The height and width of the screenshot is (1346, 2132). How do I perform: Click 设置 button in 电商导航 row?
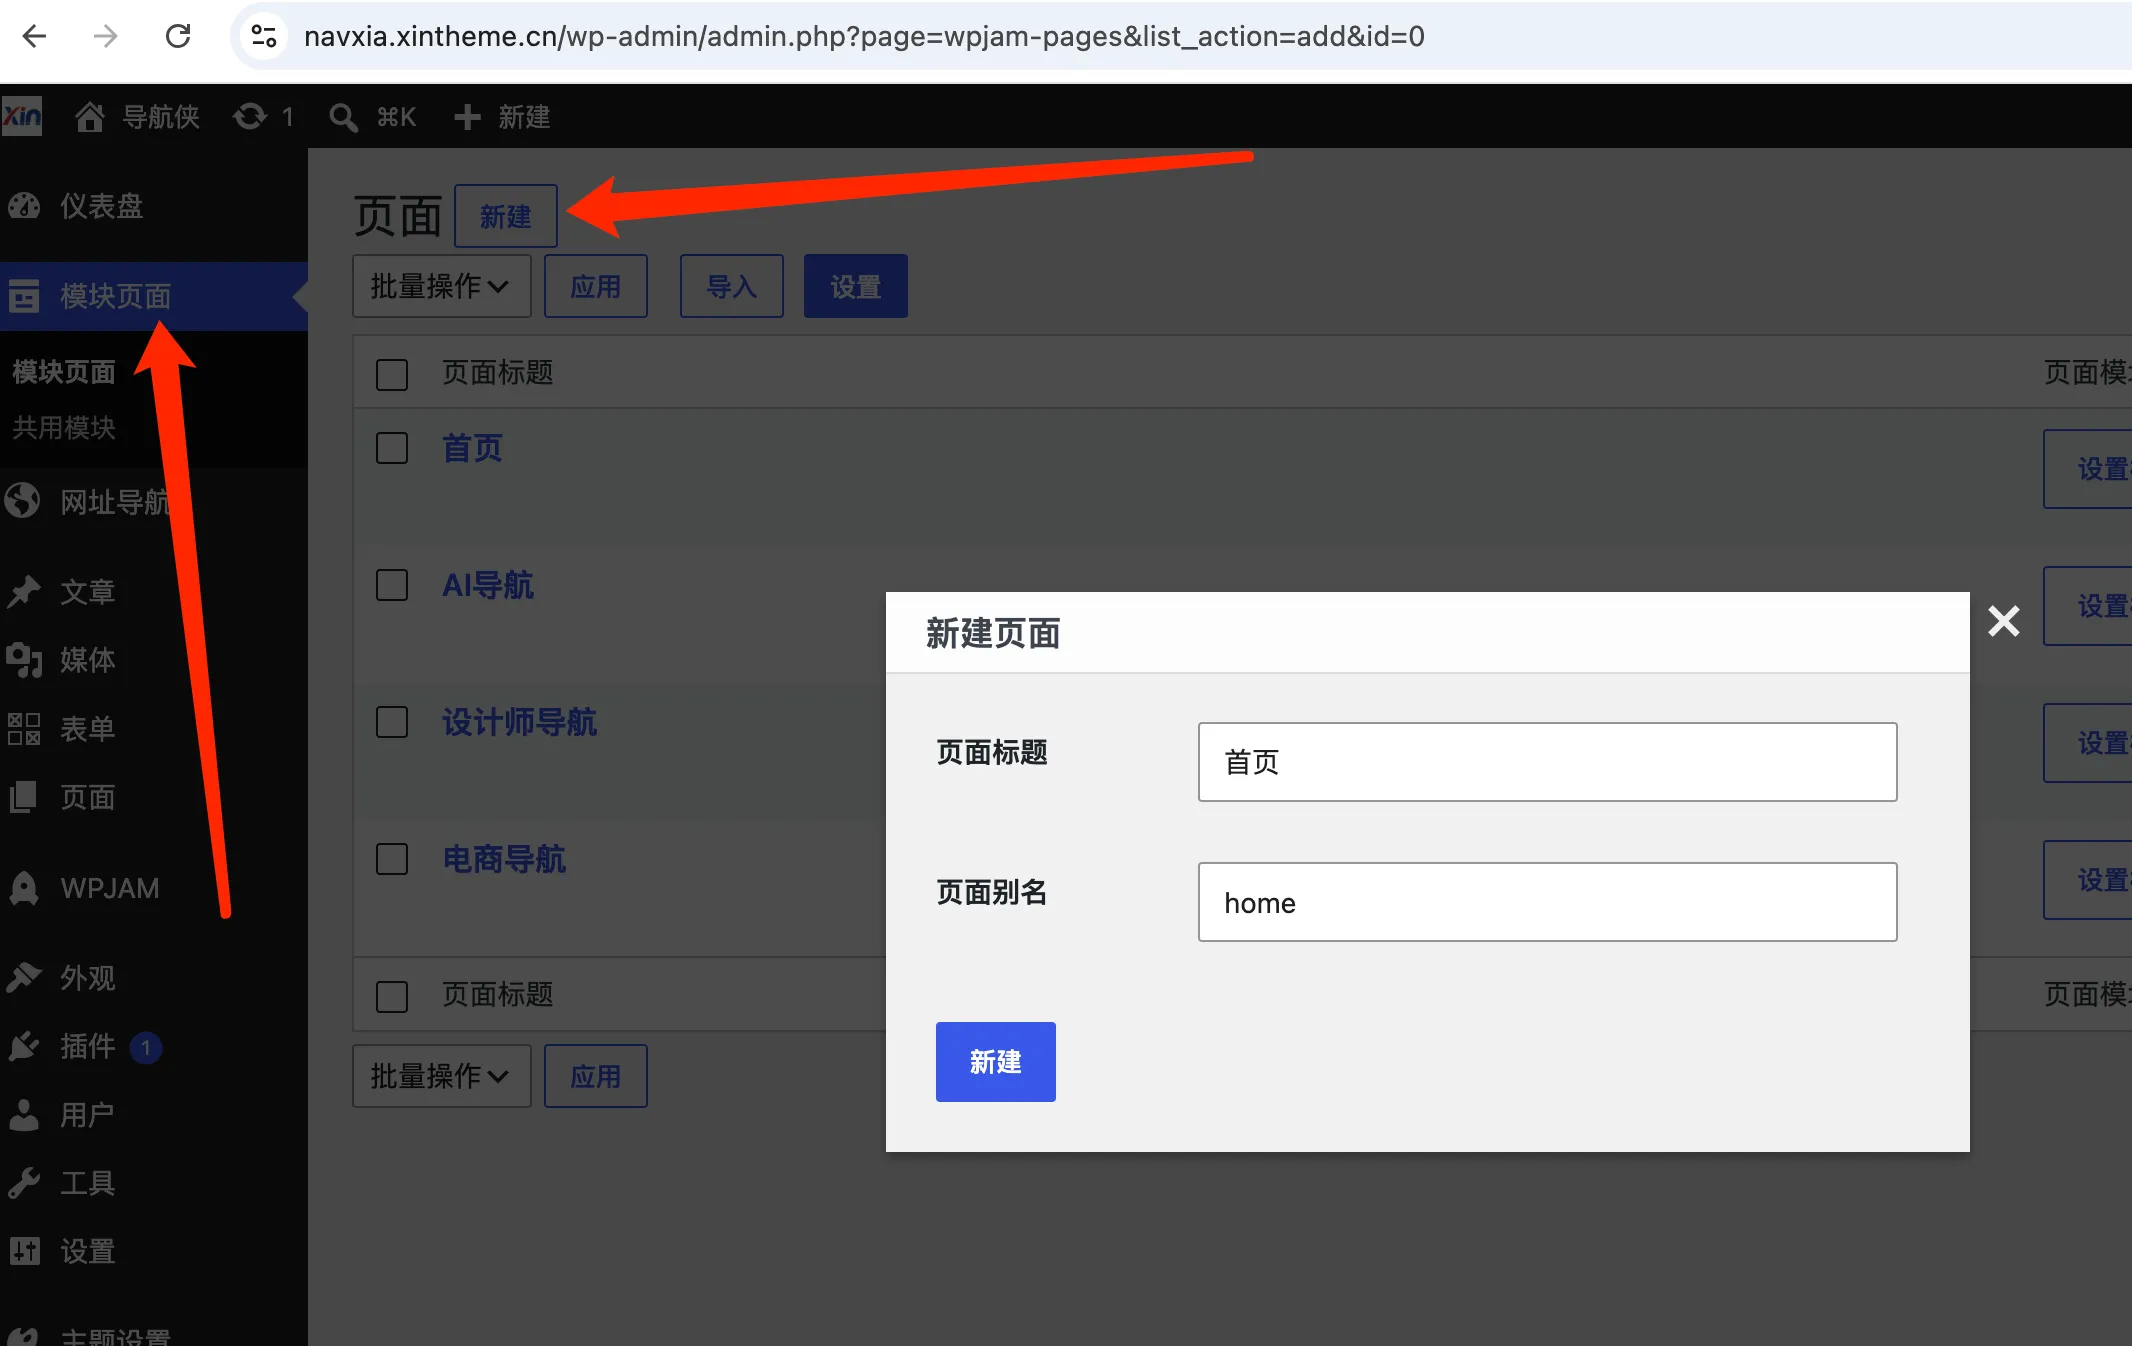(2088, 880)
